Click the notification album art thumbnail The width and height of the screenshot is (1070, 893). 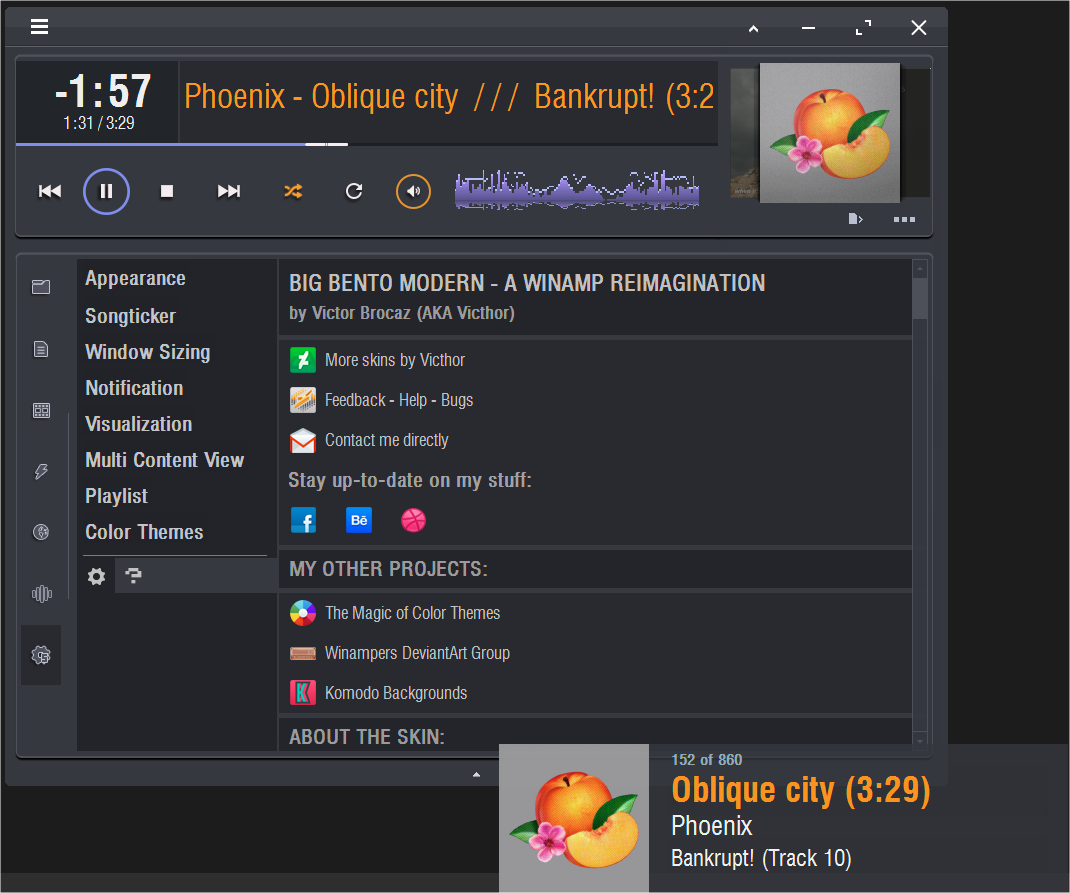(x=574, y=818)
